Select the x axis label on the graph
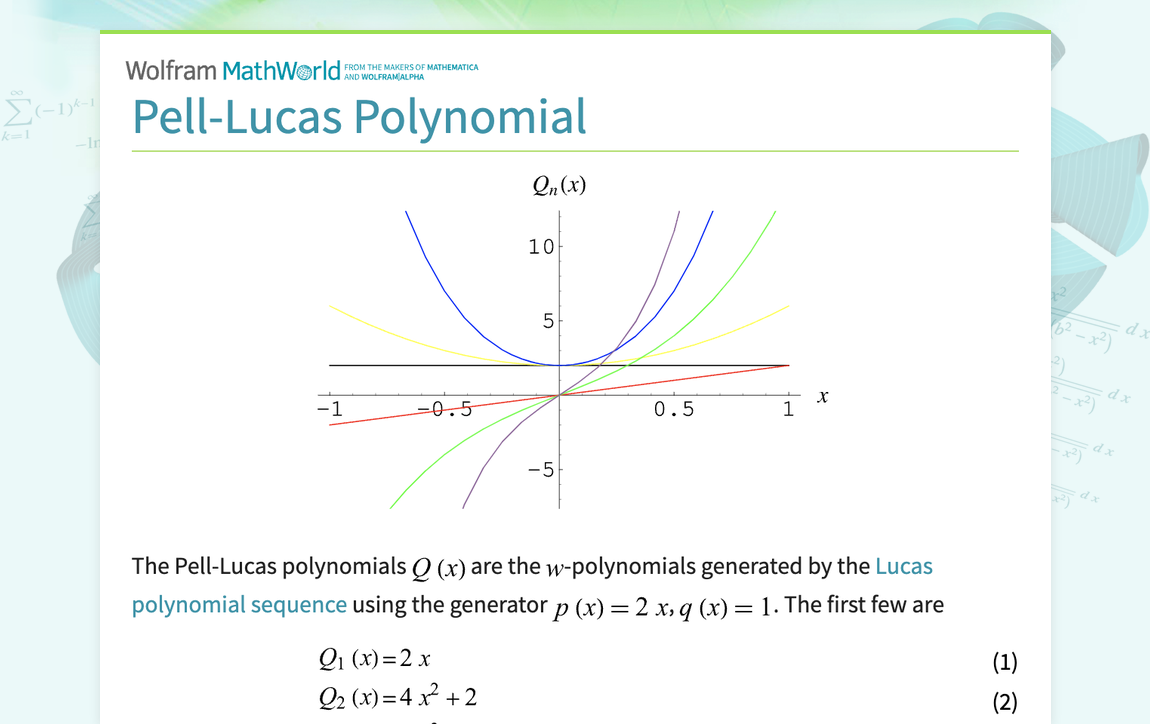The image size is (1150, 724). pyautogui.click(x=822, y=395)
